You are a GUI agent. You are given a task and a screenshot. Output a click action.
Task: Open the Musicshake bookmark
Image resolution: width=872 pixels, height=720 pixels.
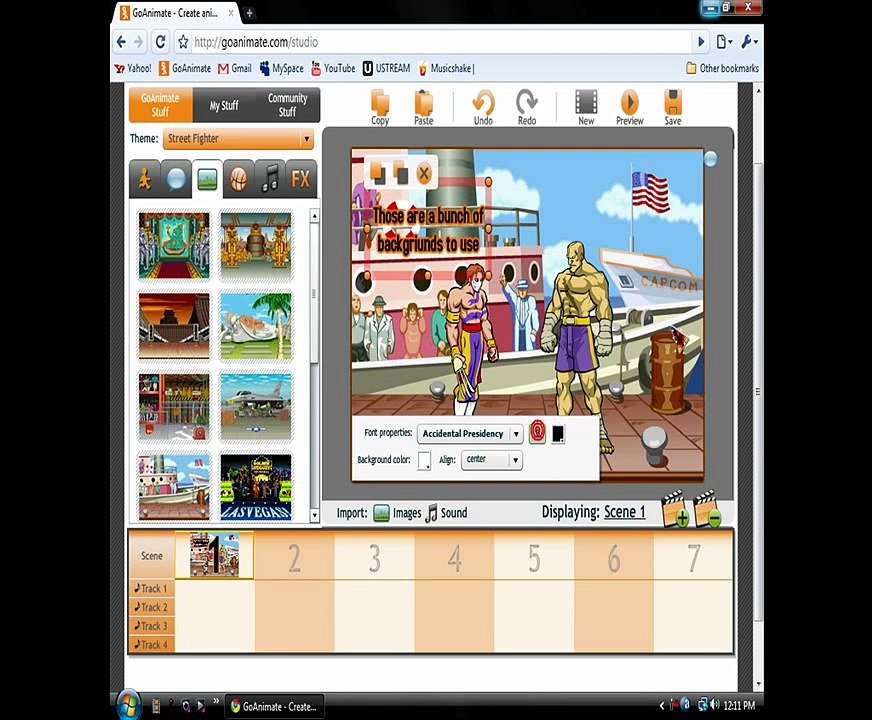coord(446,68)
